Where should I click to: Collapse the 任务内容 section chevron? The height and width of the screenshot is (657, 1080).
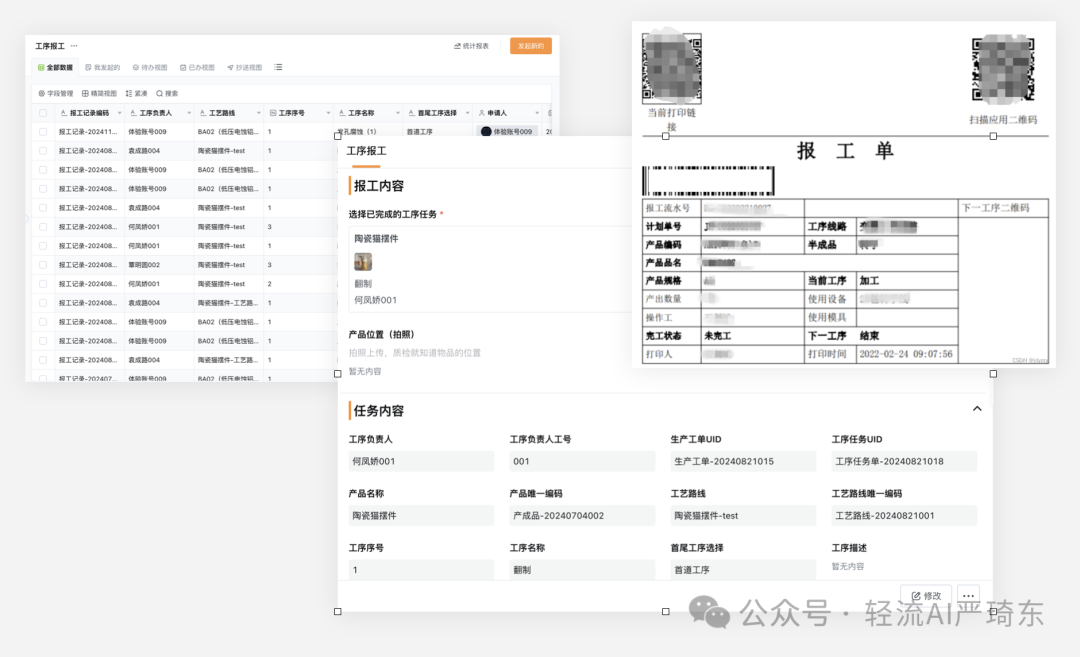point(977,408)
